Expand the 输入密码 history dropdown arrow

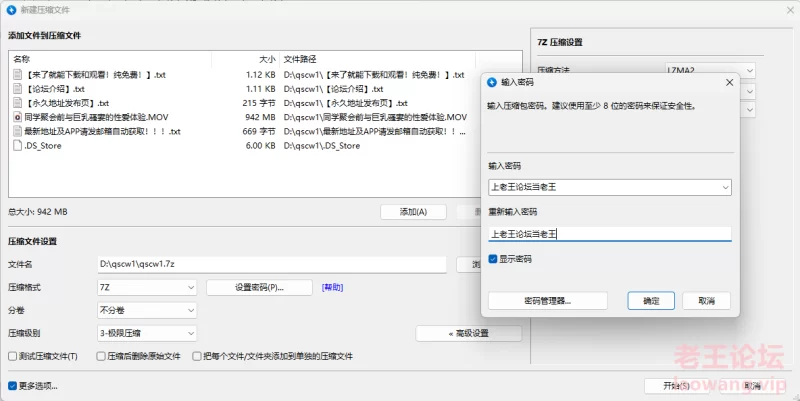click(725, 187)
